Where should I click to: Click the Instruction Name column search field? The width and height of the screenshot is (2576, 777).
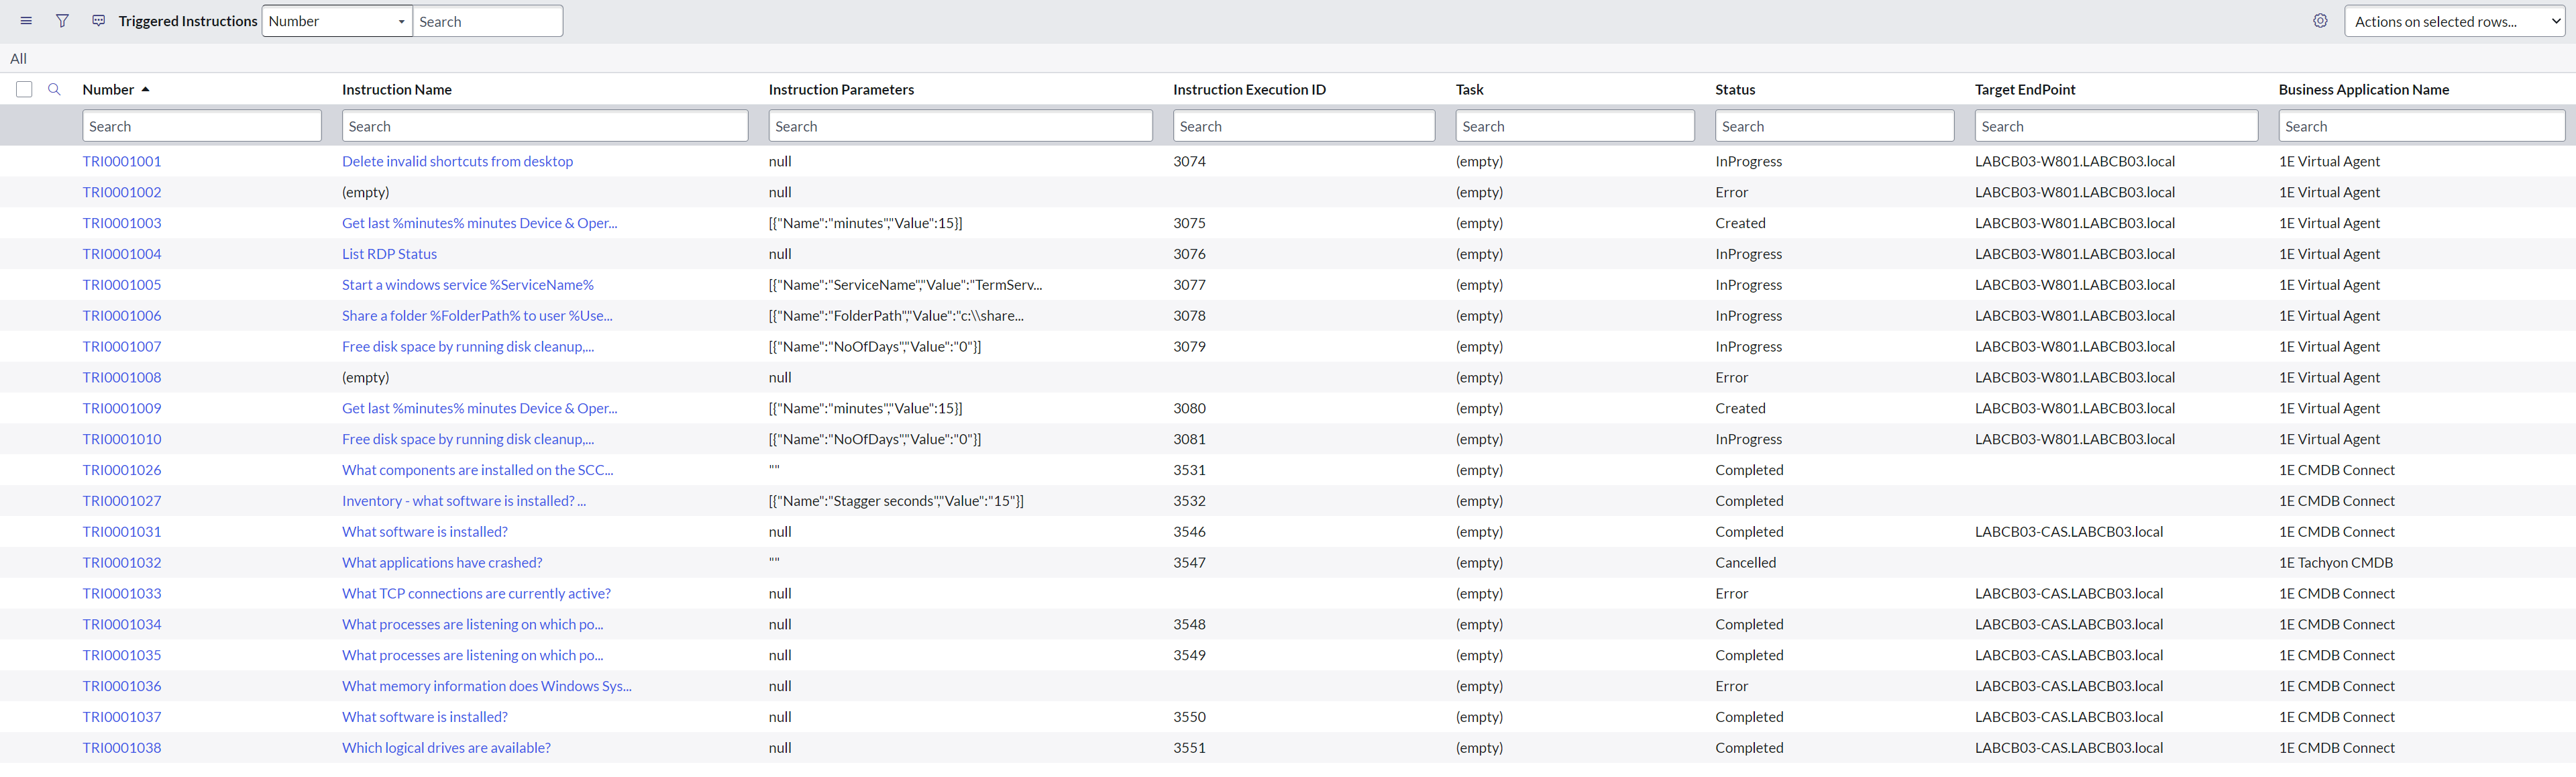(x=545, y=126)
